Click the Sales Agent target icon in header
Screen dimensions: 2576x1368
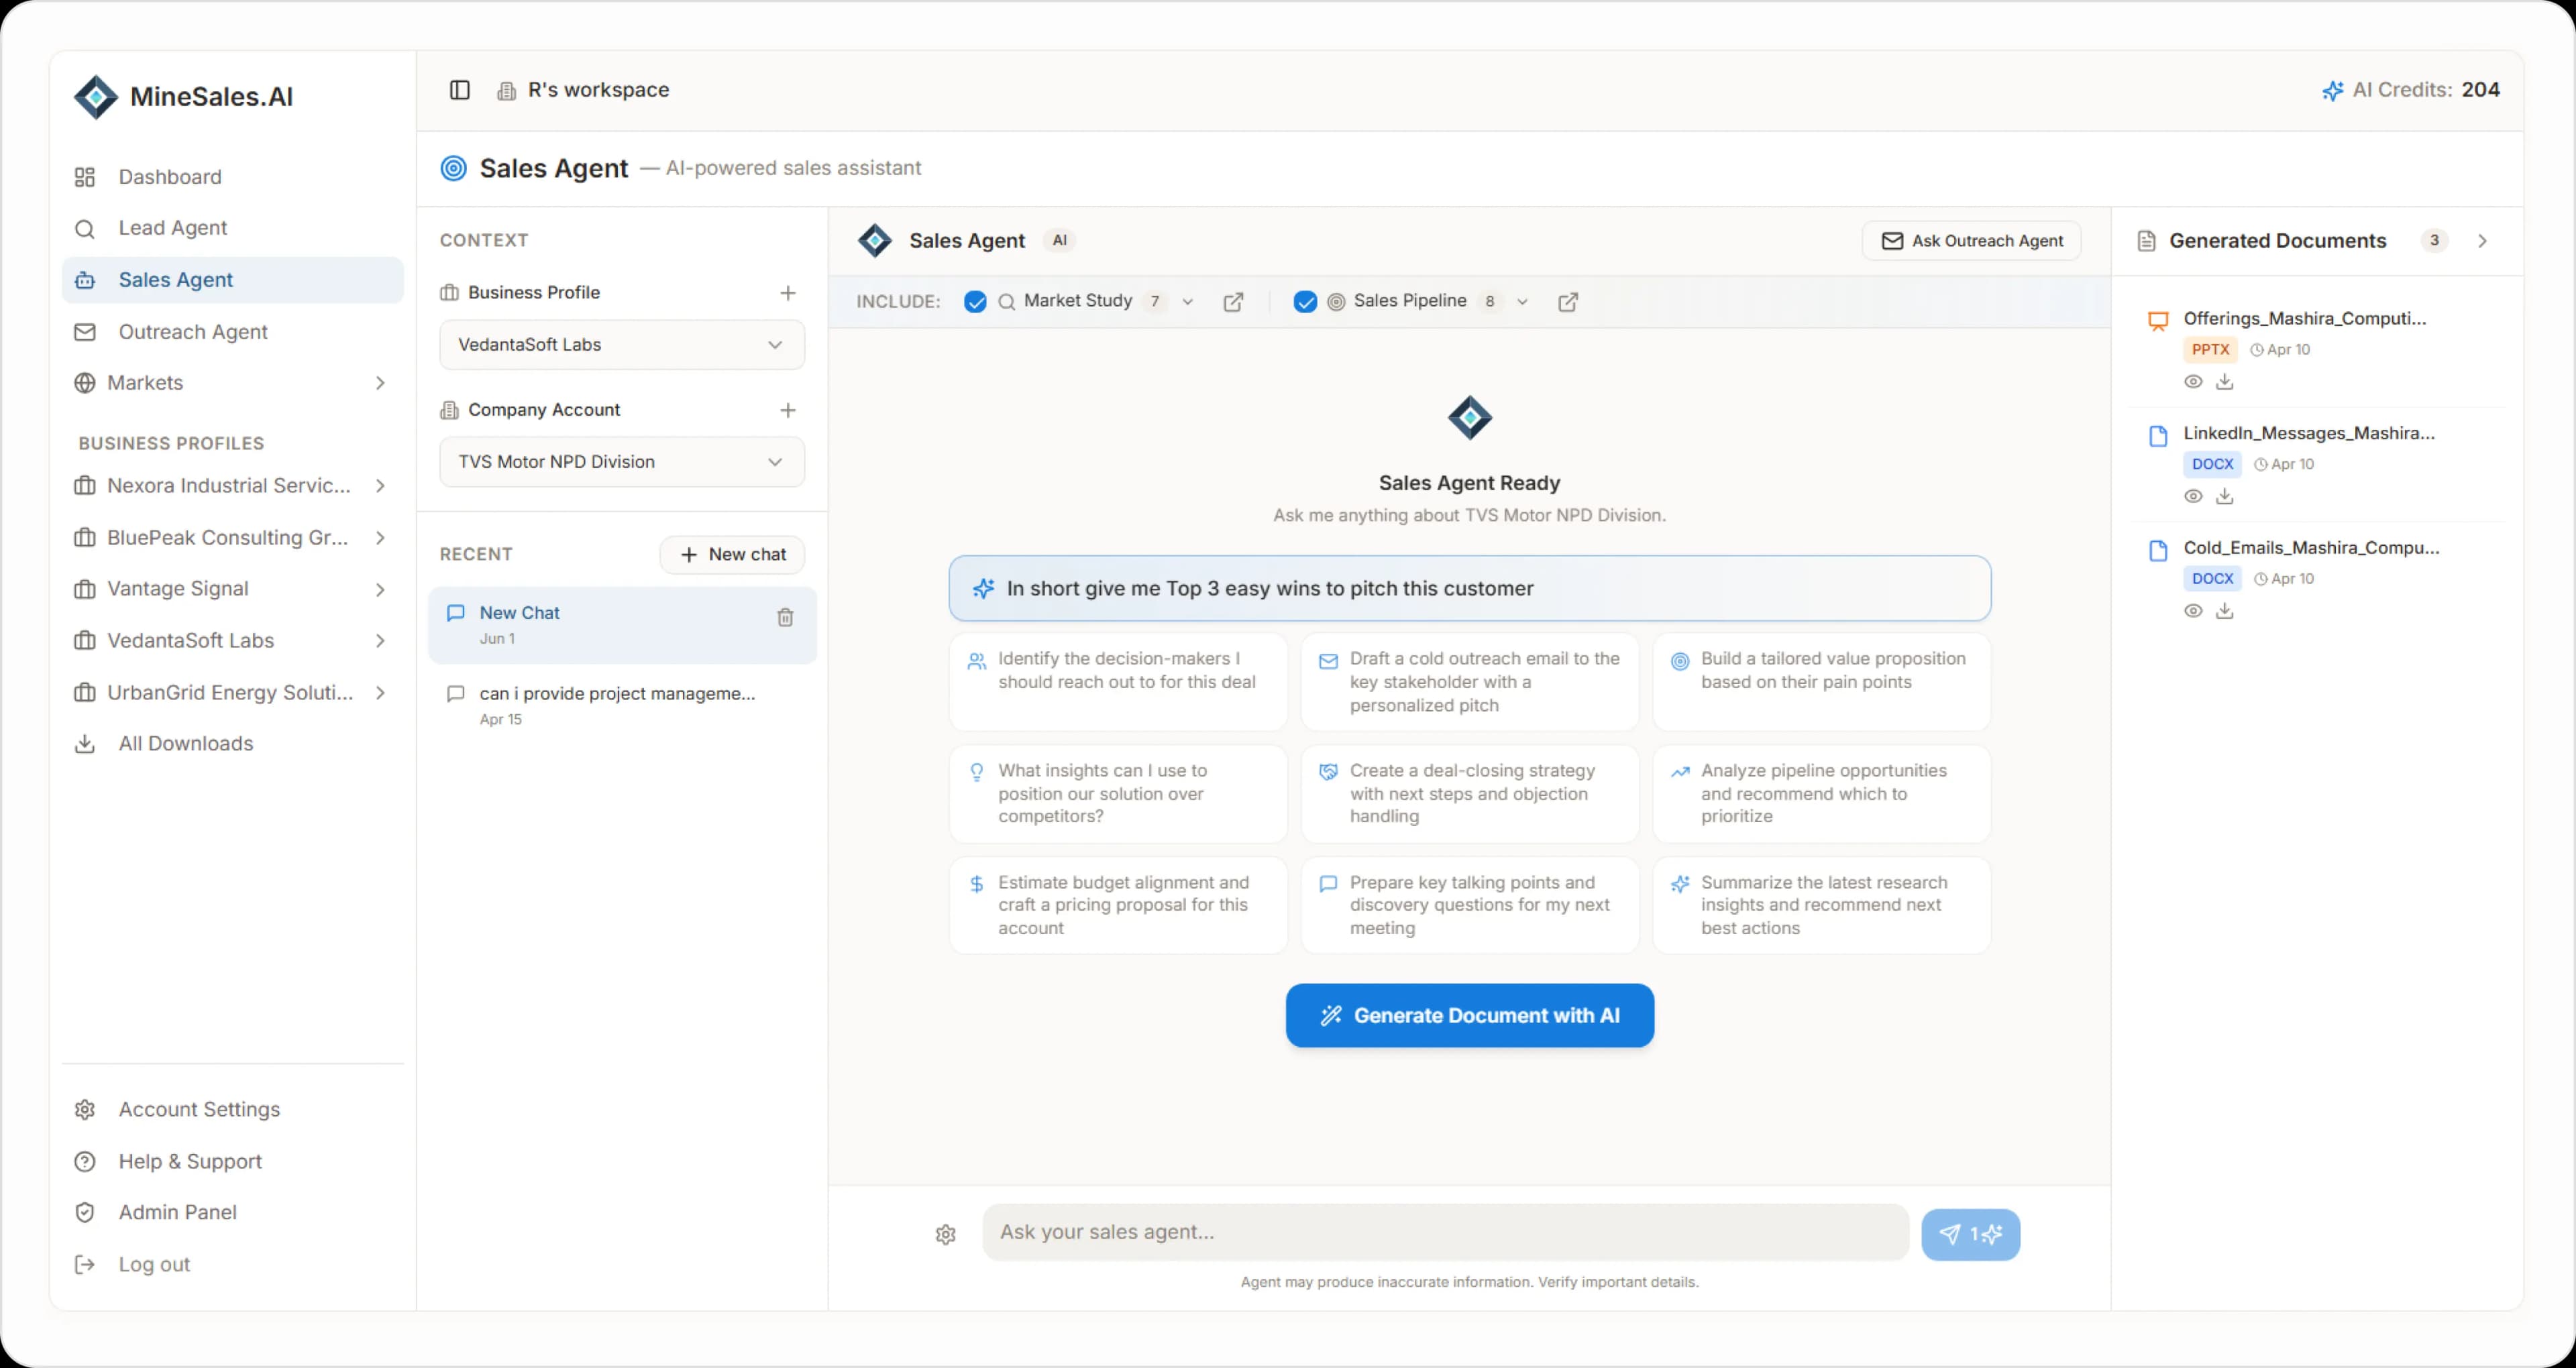click(x=453, y=168)
